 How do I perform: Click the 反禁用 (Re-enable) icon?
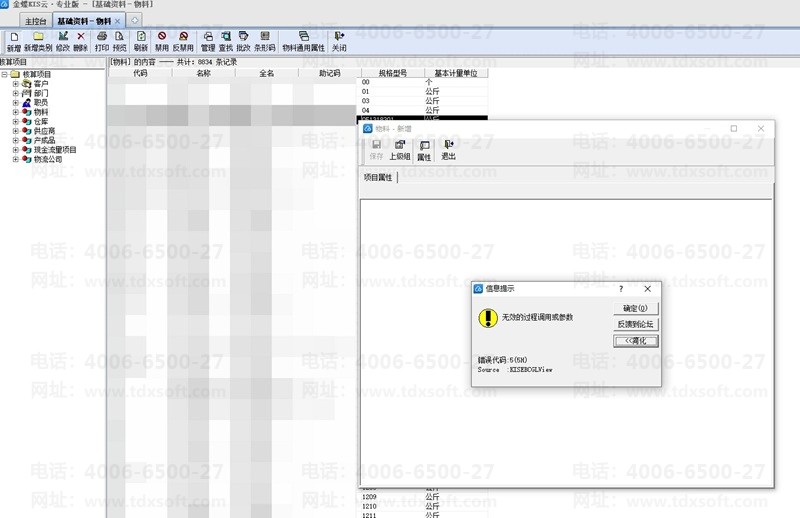[x=183, y=36]
